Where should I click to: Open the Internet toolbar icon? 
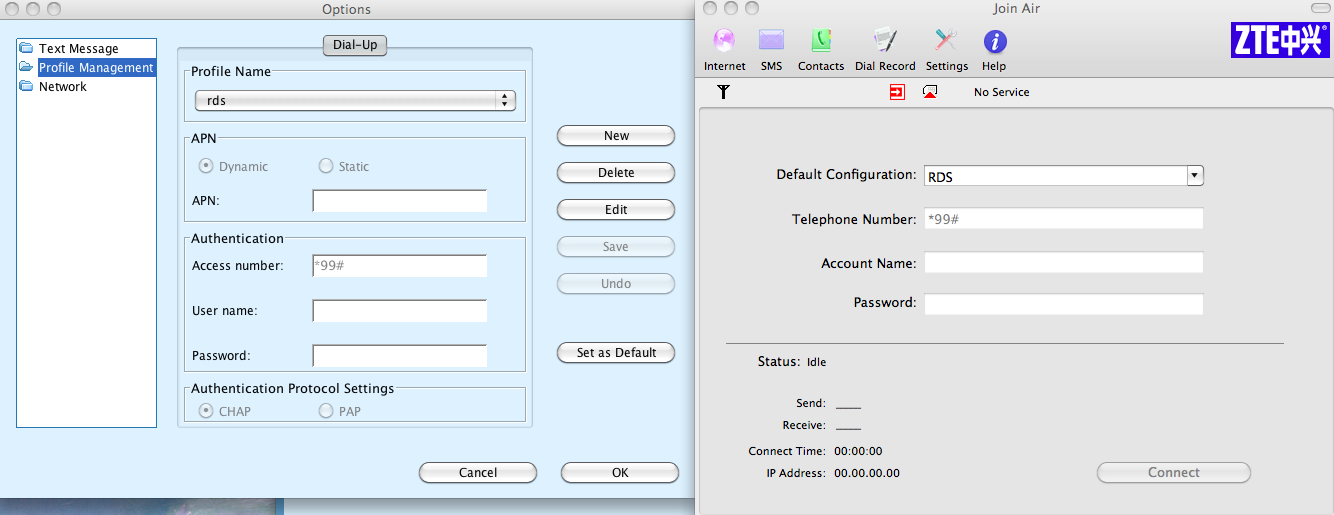(x=724, y=41)
